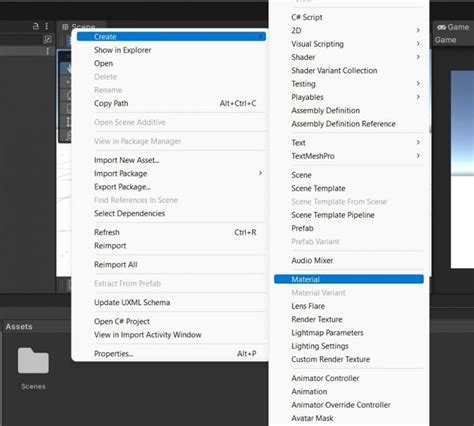This screenshot has width=474, height=426.
Task: Click the controller icon on the Game tab
Action: pyautogui.click(x=441, y=27)
